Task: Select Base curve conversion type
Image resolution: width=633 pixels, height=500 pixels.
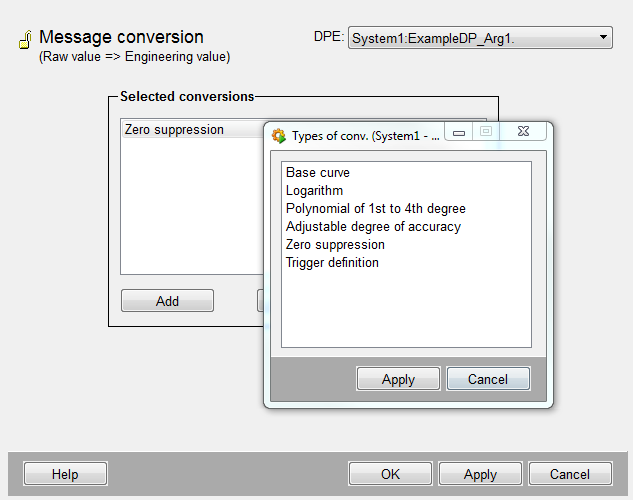Action: point(318,173)
